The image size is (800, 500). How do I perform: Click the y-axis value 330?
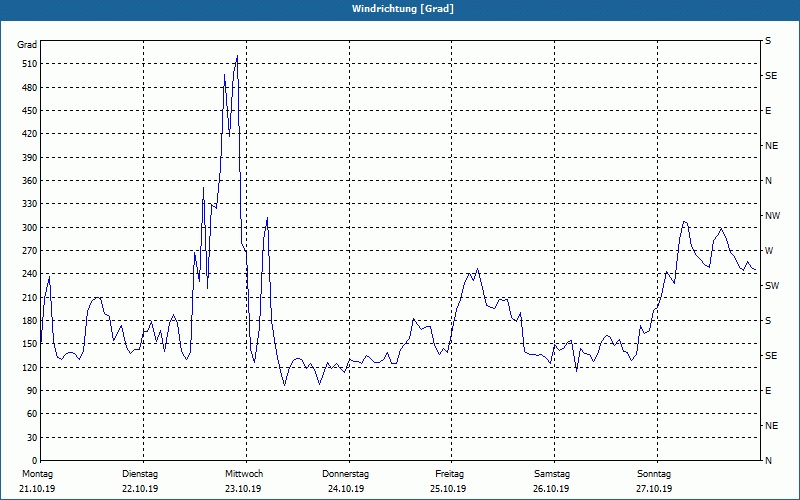tap(31, 204)
